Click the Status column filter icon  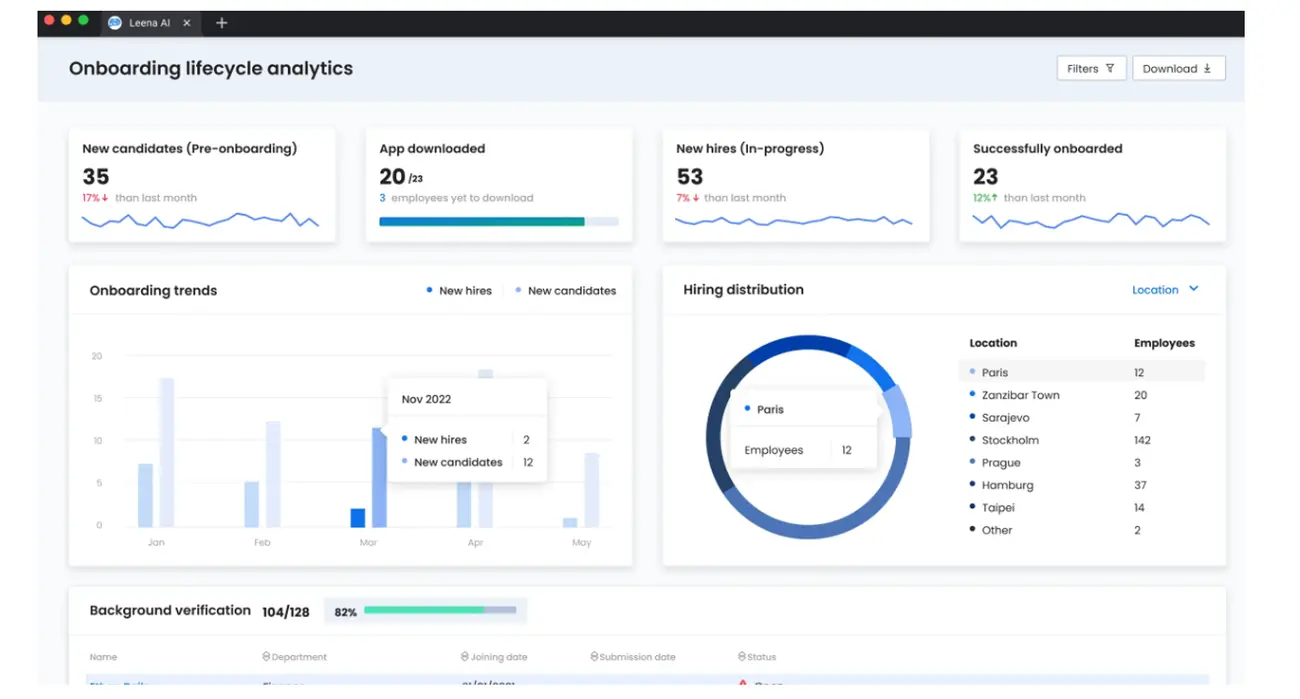[x=742, y=657]
